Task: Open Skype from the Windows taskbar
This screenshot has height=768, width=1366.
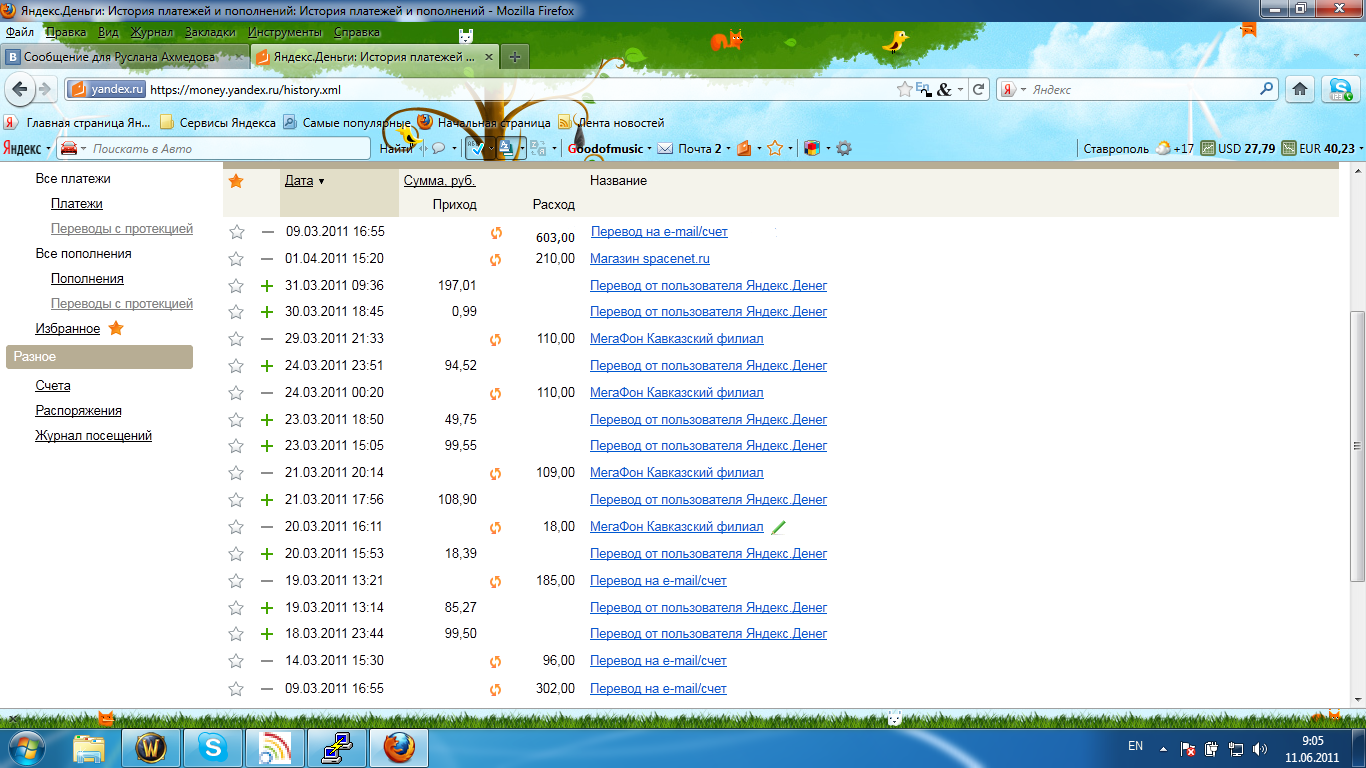Action: 213,747
